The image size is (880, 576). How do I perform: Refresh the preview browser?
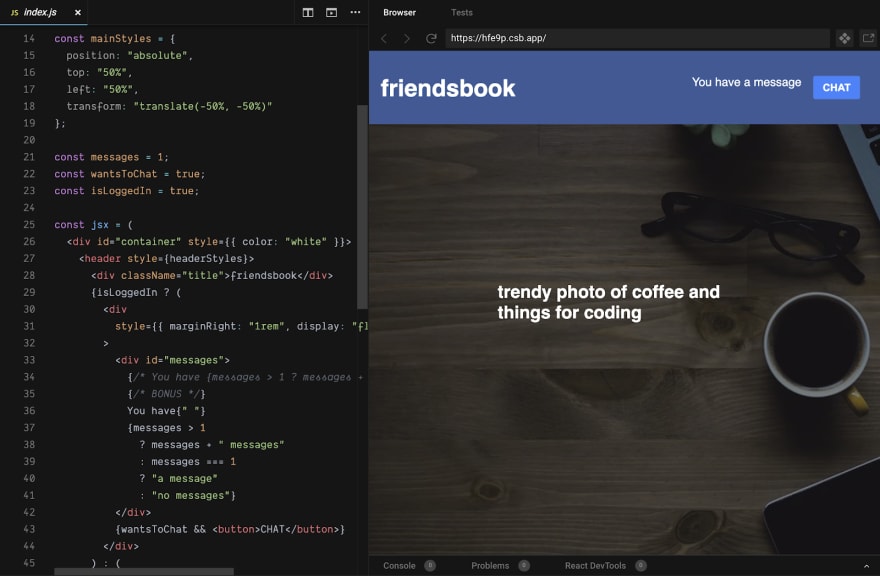pyautogui.click(x=431, y=38)
